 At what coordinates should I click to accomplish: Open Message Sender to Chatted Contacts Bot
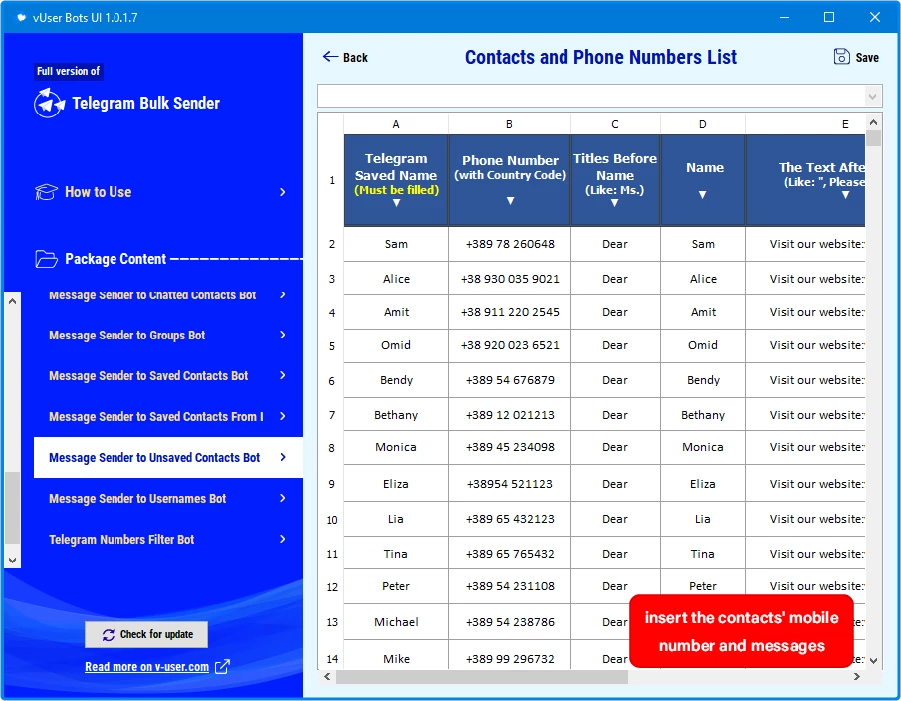[x=168, y=295]
